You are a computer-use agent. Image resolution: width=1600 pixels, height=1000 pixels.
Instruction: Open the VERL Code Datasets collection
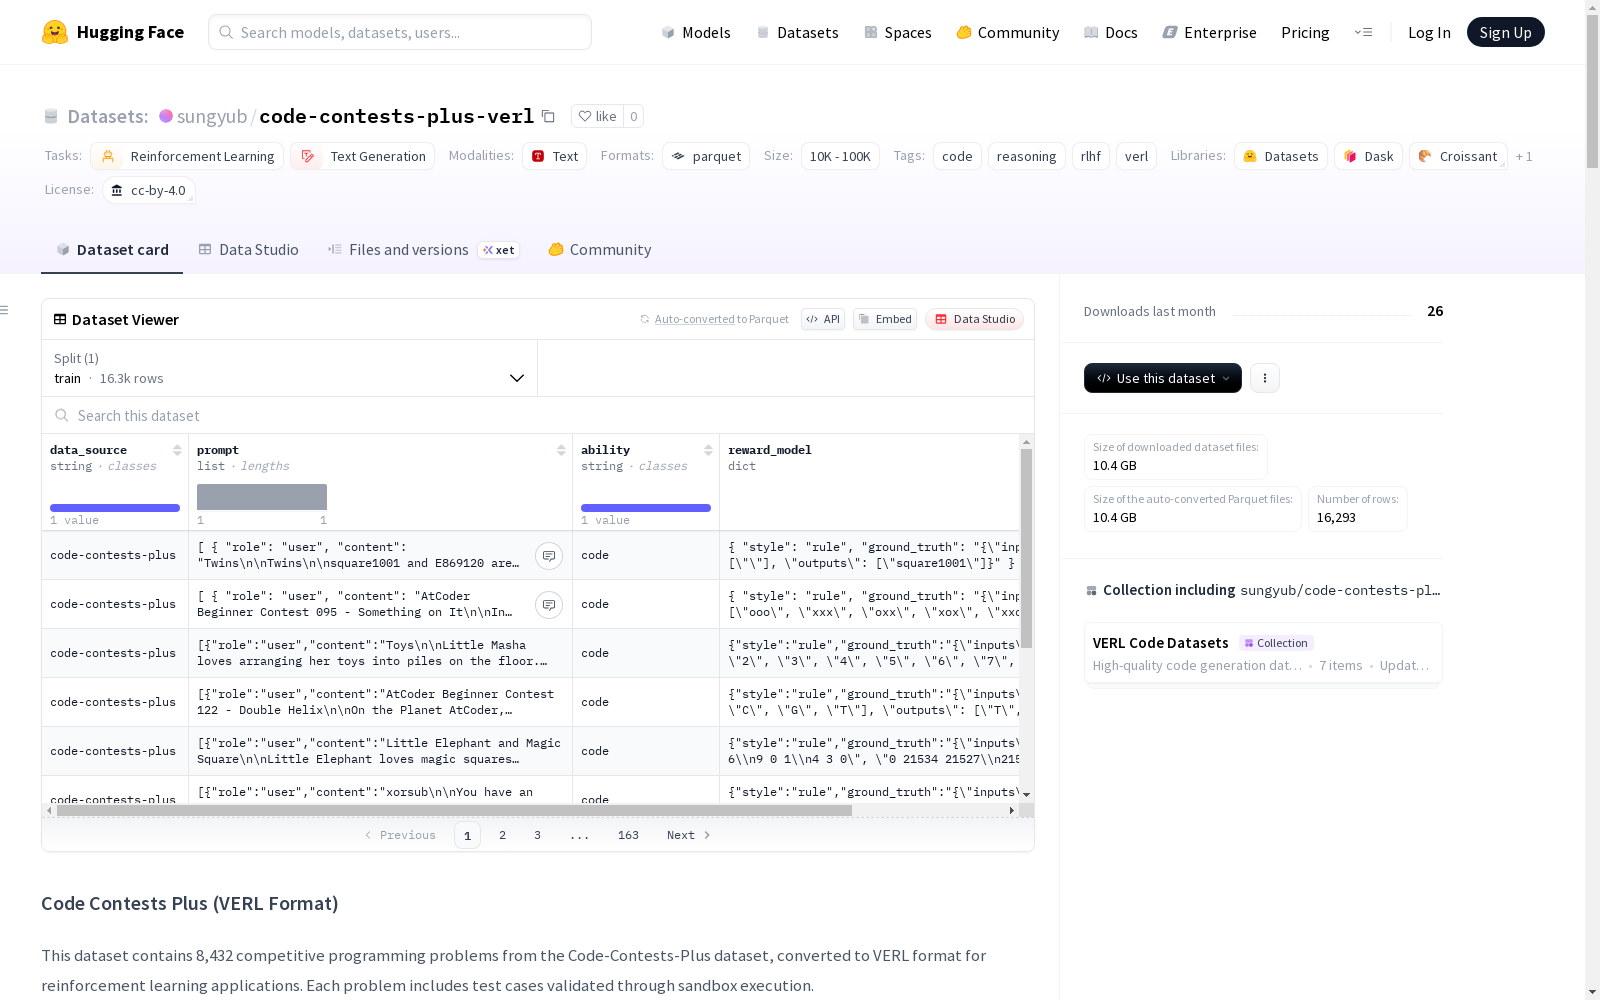[x=1263, y=653]
